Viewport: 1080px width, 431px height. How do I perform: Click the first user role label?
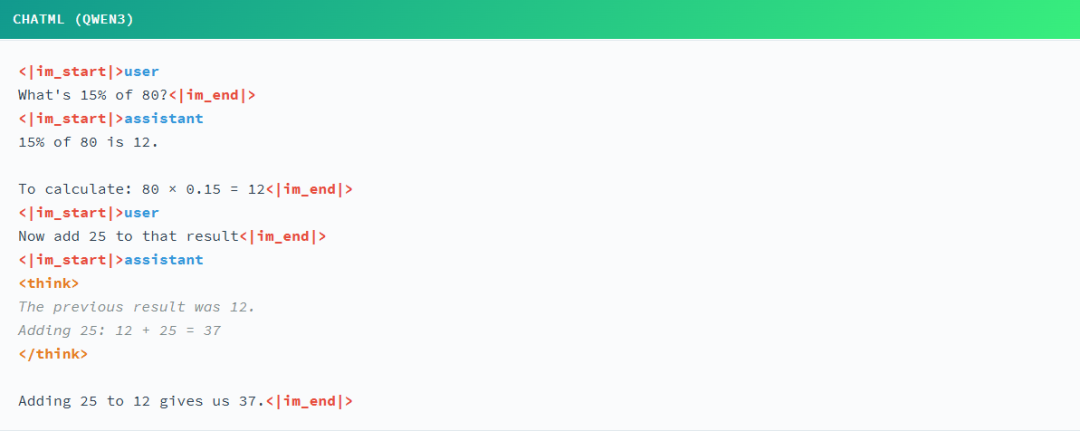pos(141,71)
